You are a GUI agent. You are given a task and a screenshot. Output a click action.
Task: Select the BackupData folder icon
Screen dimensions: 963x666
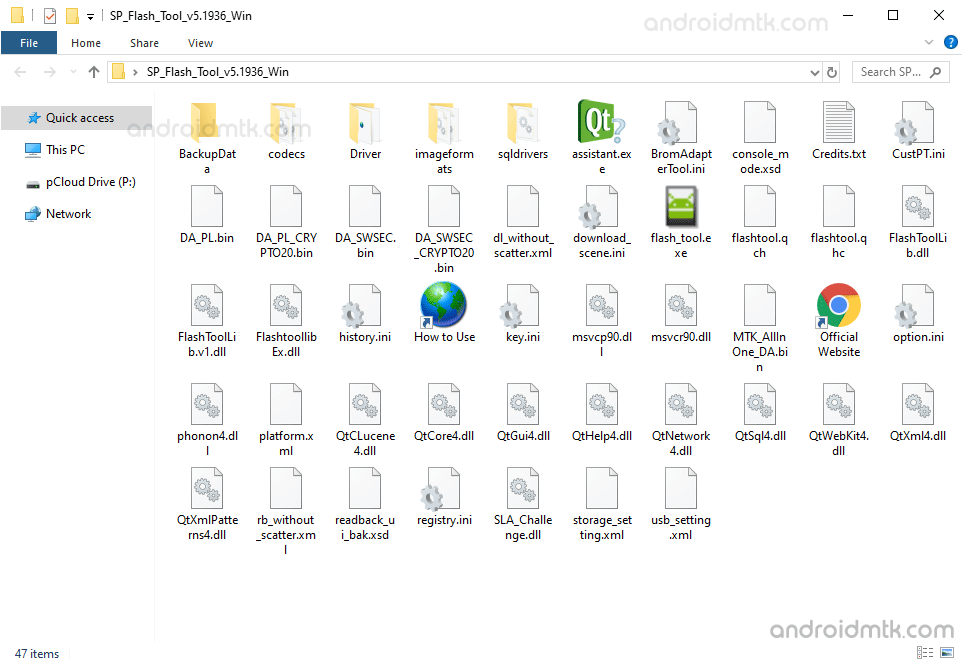click(x=204, y=123)
